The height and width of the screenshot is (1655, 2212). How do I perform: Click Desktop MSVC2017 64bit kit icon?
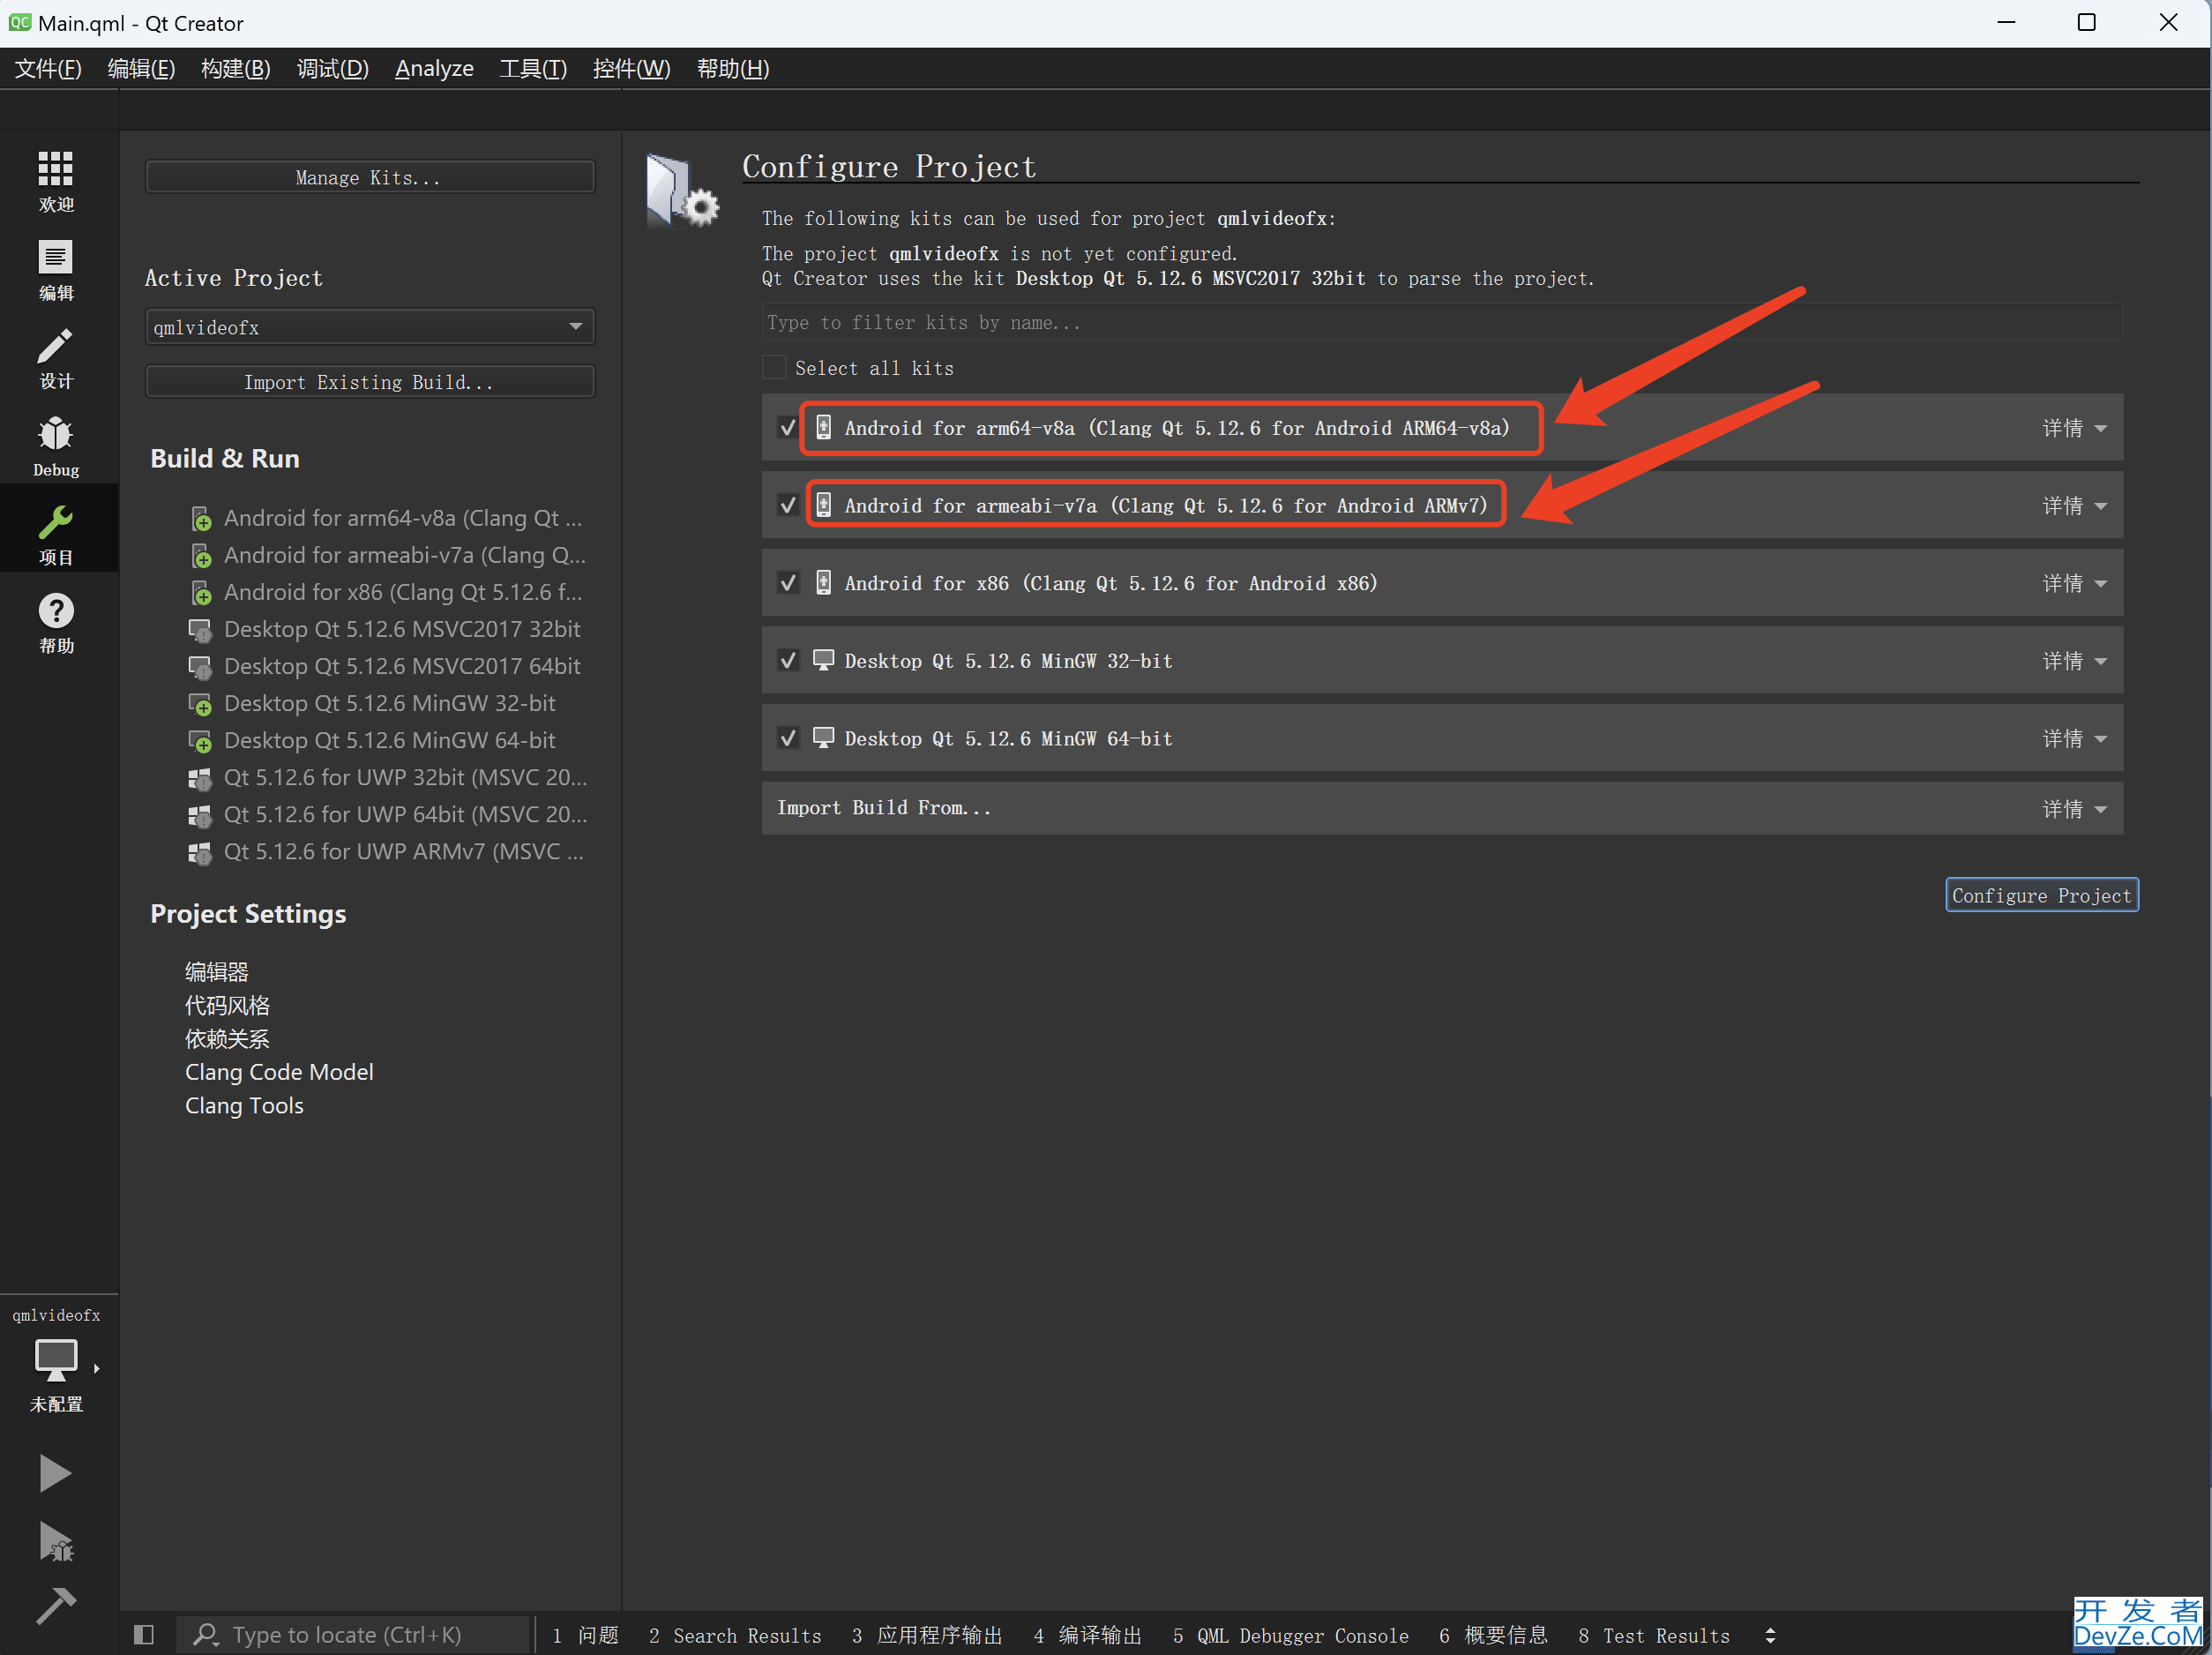point(200,666)
